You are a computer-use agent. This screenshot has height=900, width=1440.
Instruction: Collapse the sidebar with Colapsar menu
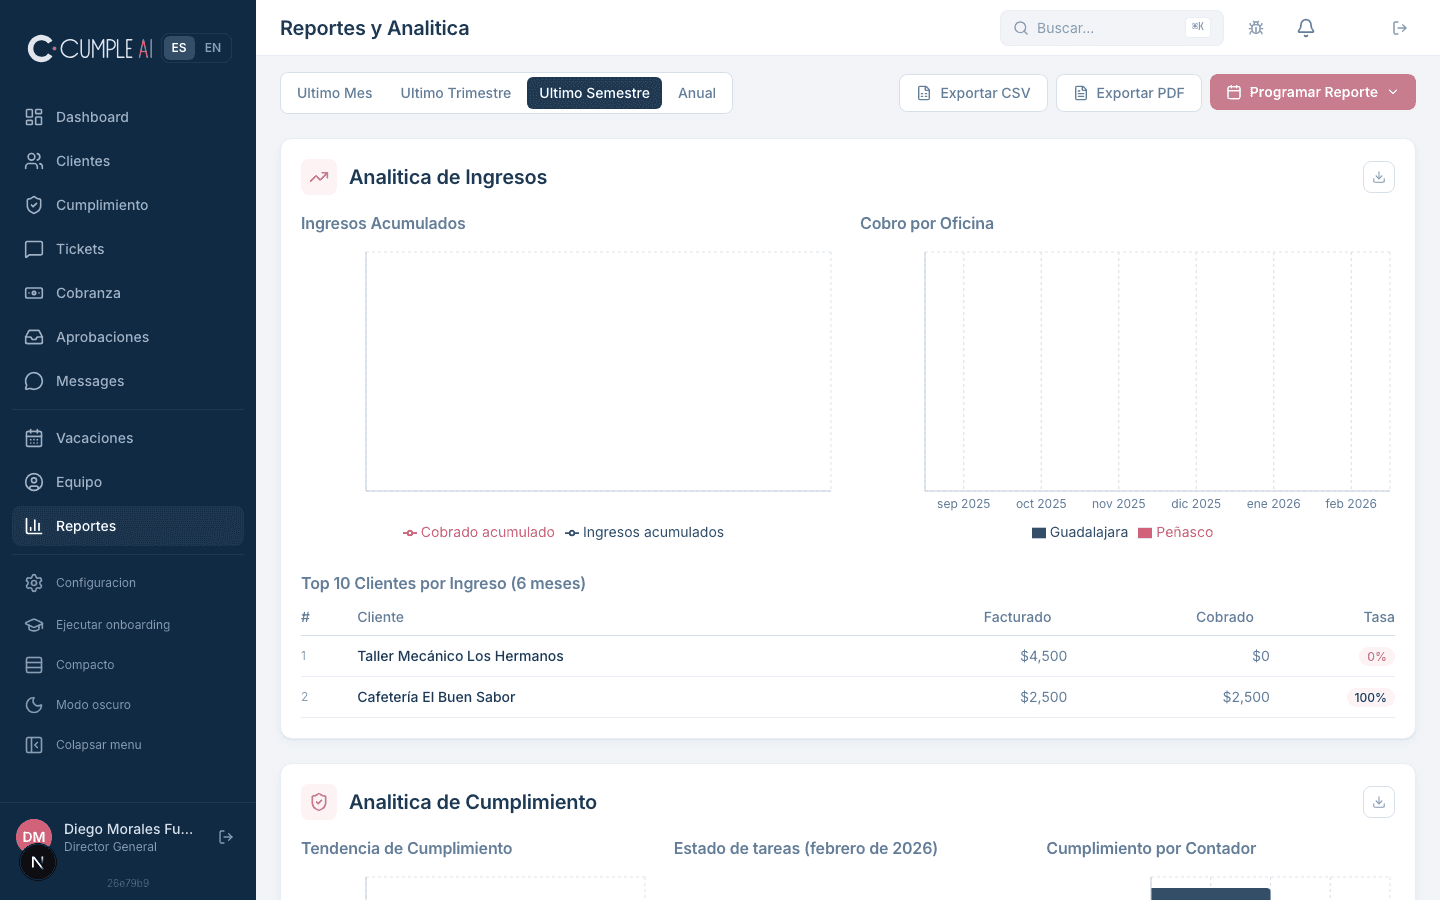click(96, 745)
